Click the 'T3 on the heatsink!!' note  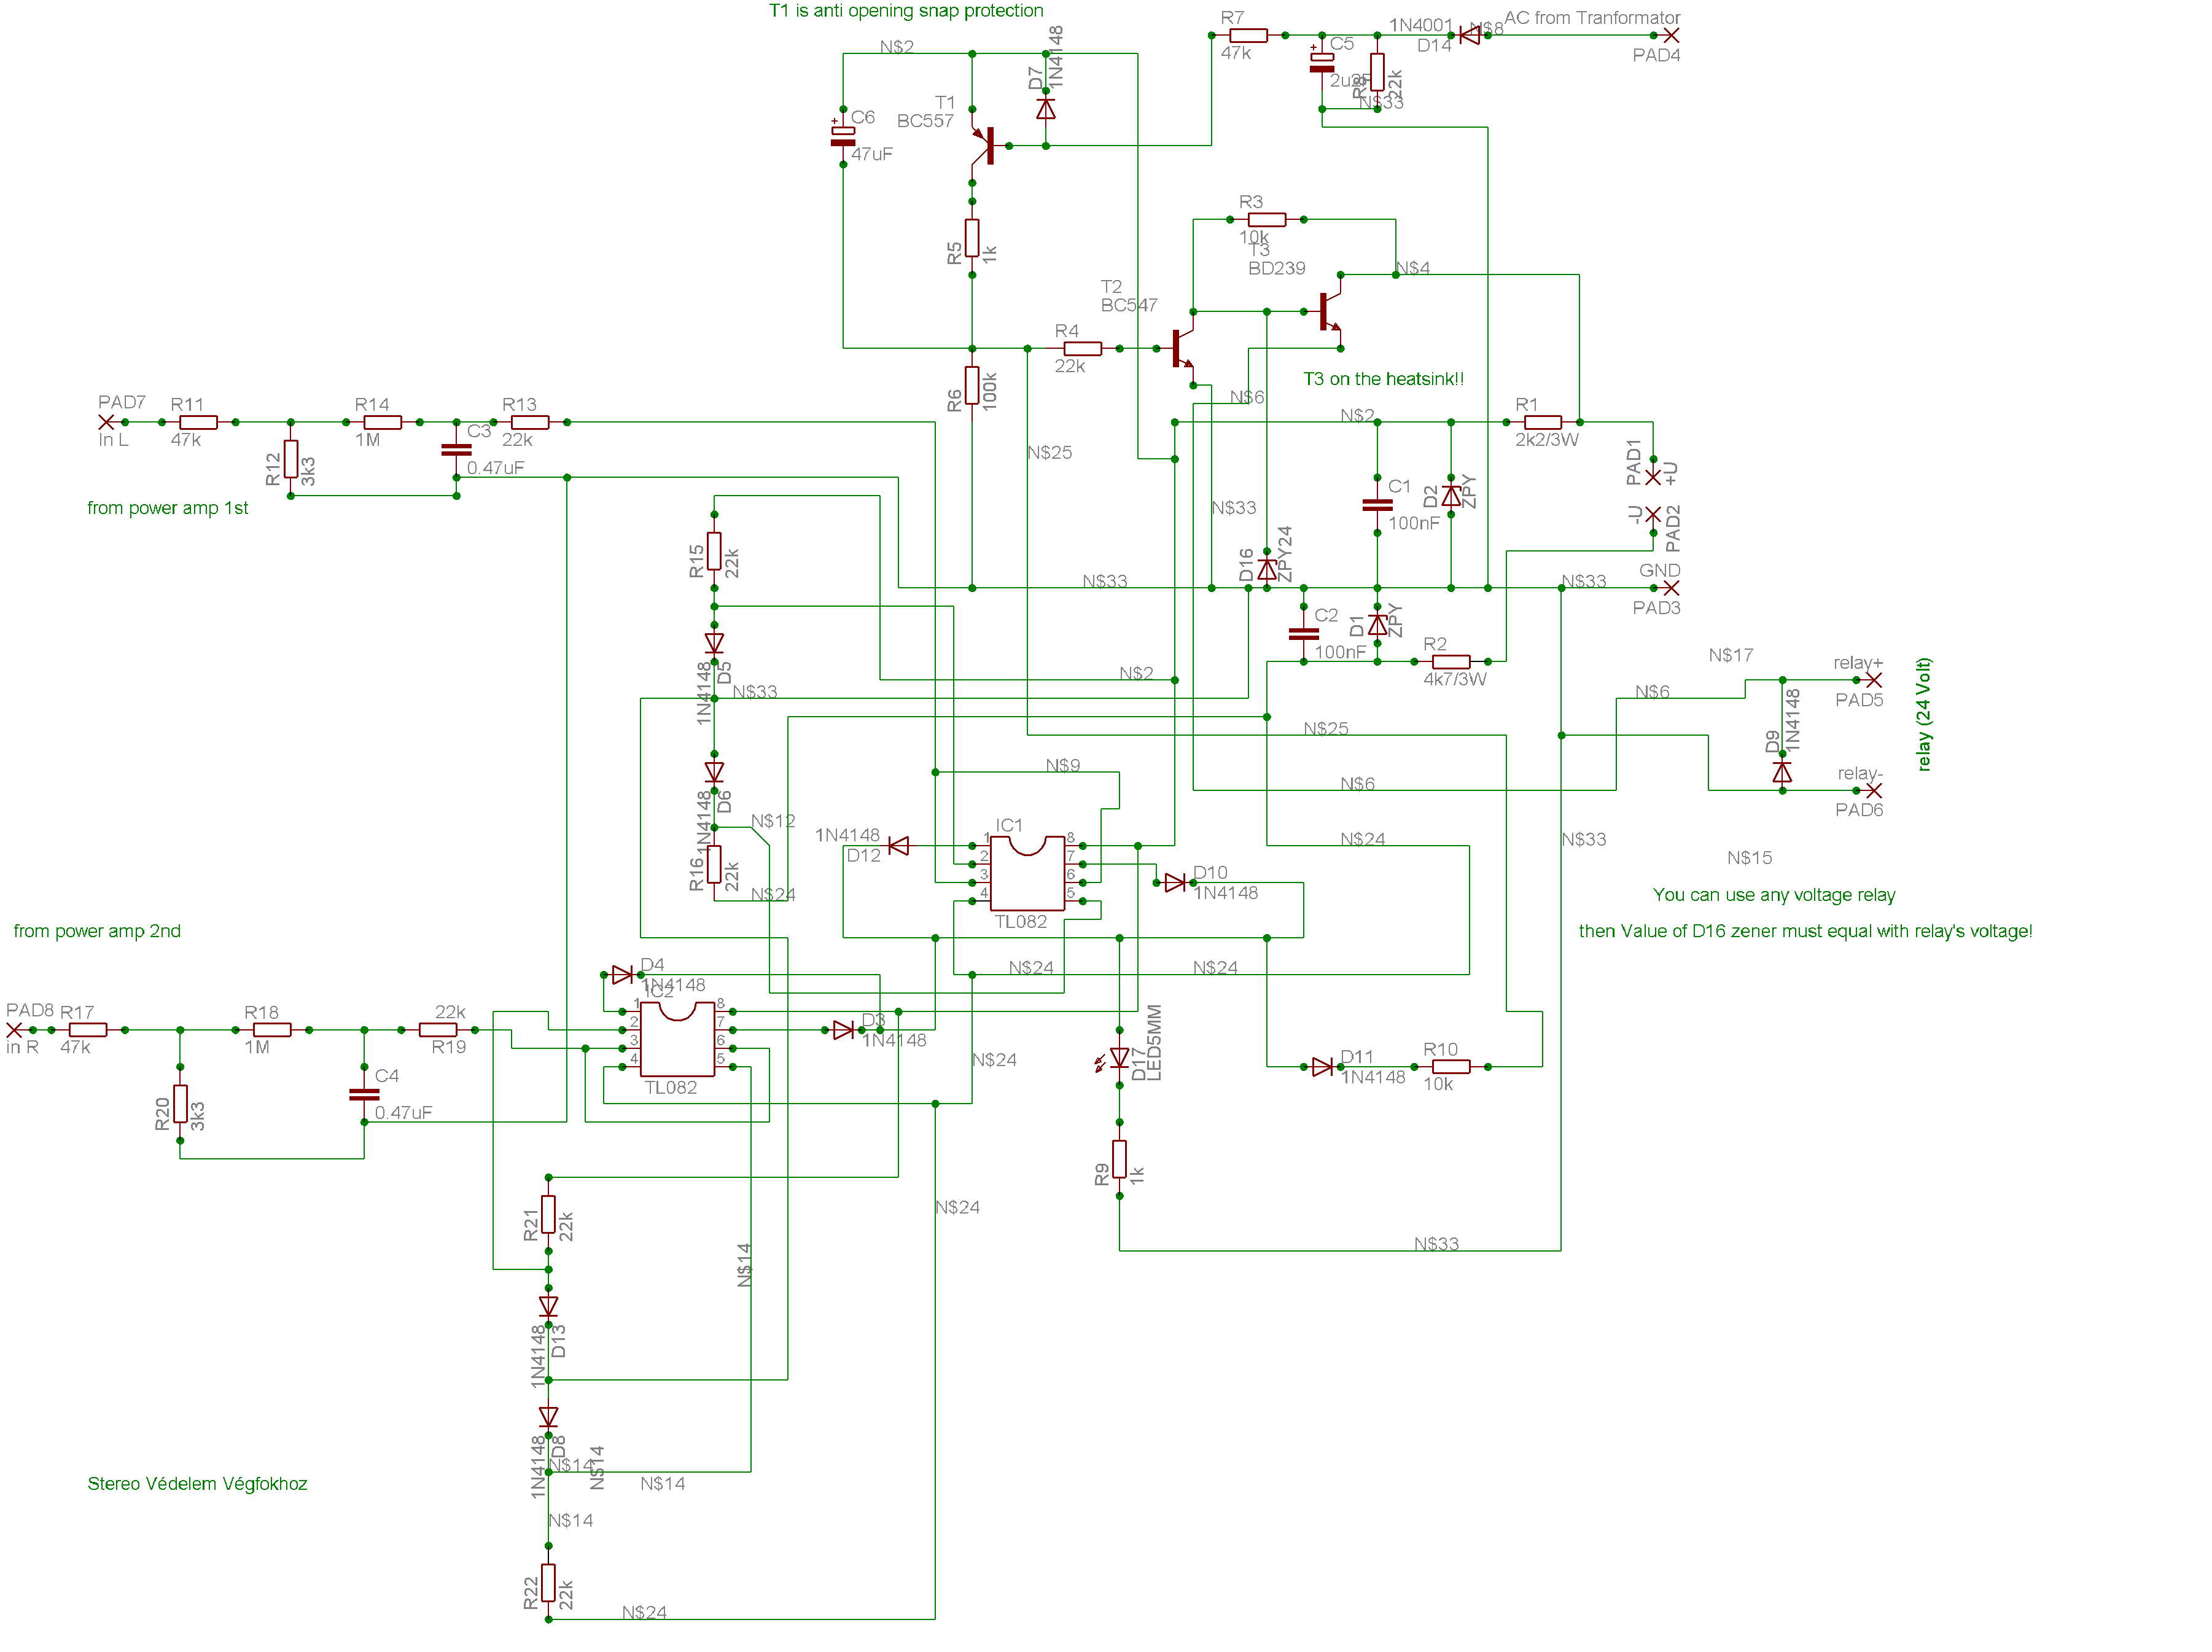point(1383,379)
